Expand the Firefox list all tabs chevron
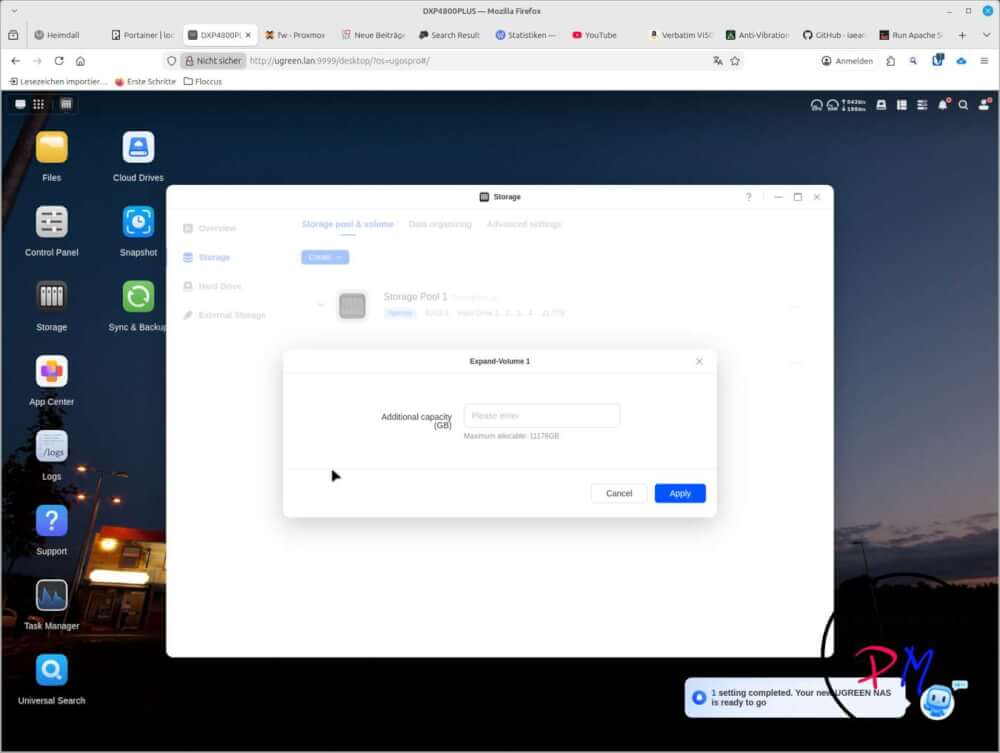This screenshot has width=1000, height=753. [986, 35]
